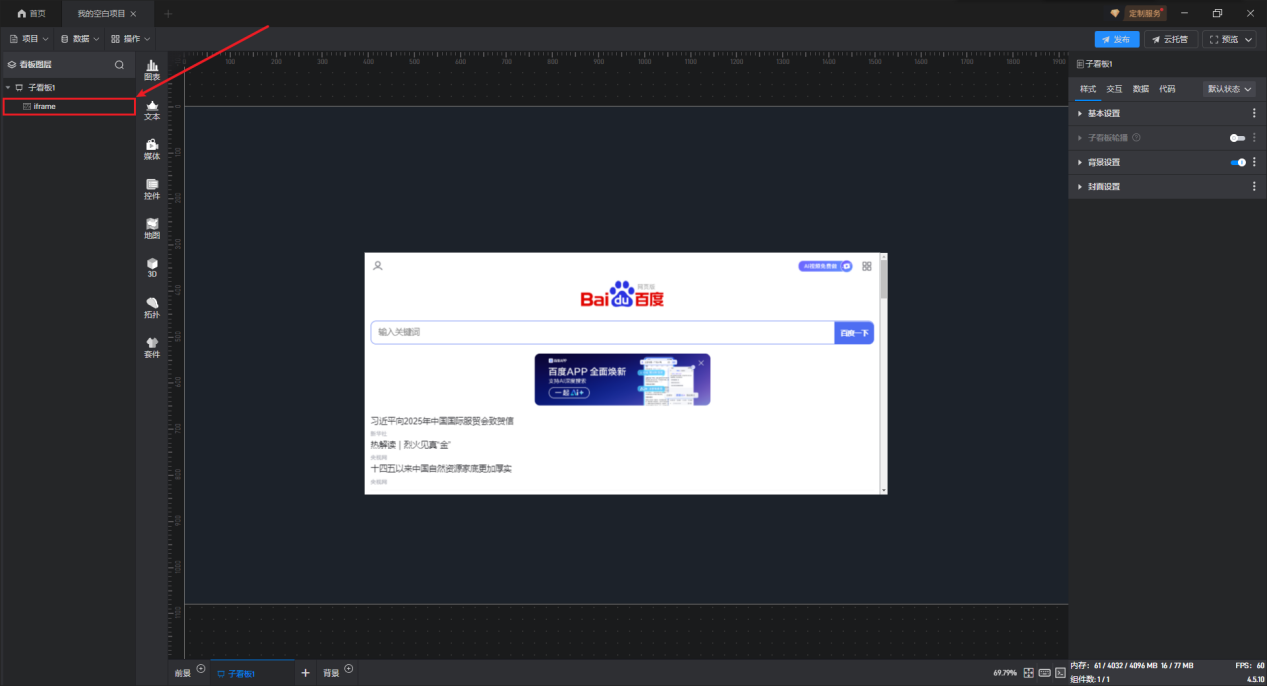Click the 69.79% zoom value
1267x686 pixels.
point(1004,673)
